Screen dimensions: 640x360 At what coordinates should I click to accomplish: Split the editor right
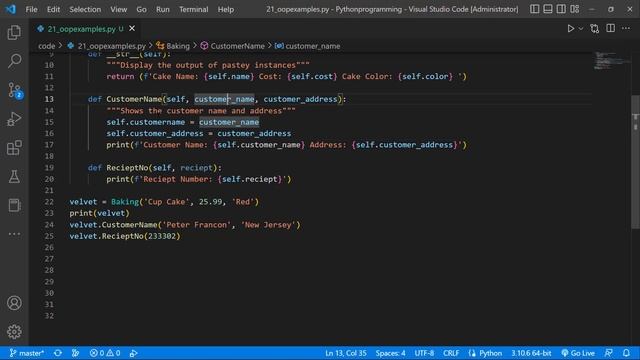click(611, 28)
